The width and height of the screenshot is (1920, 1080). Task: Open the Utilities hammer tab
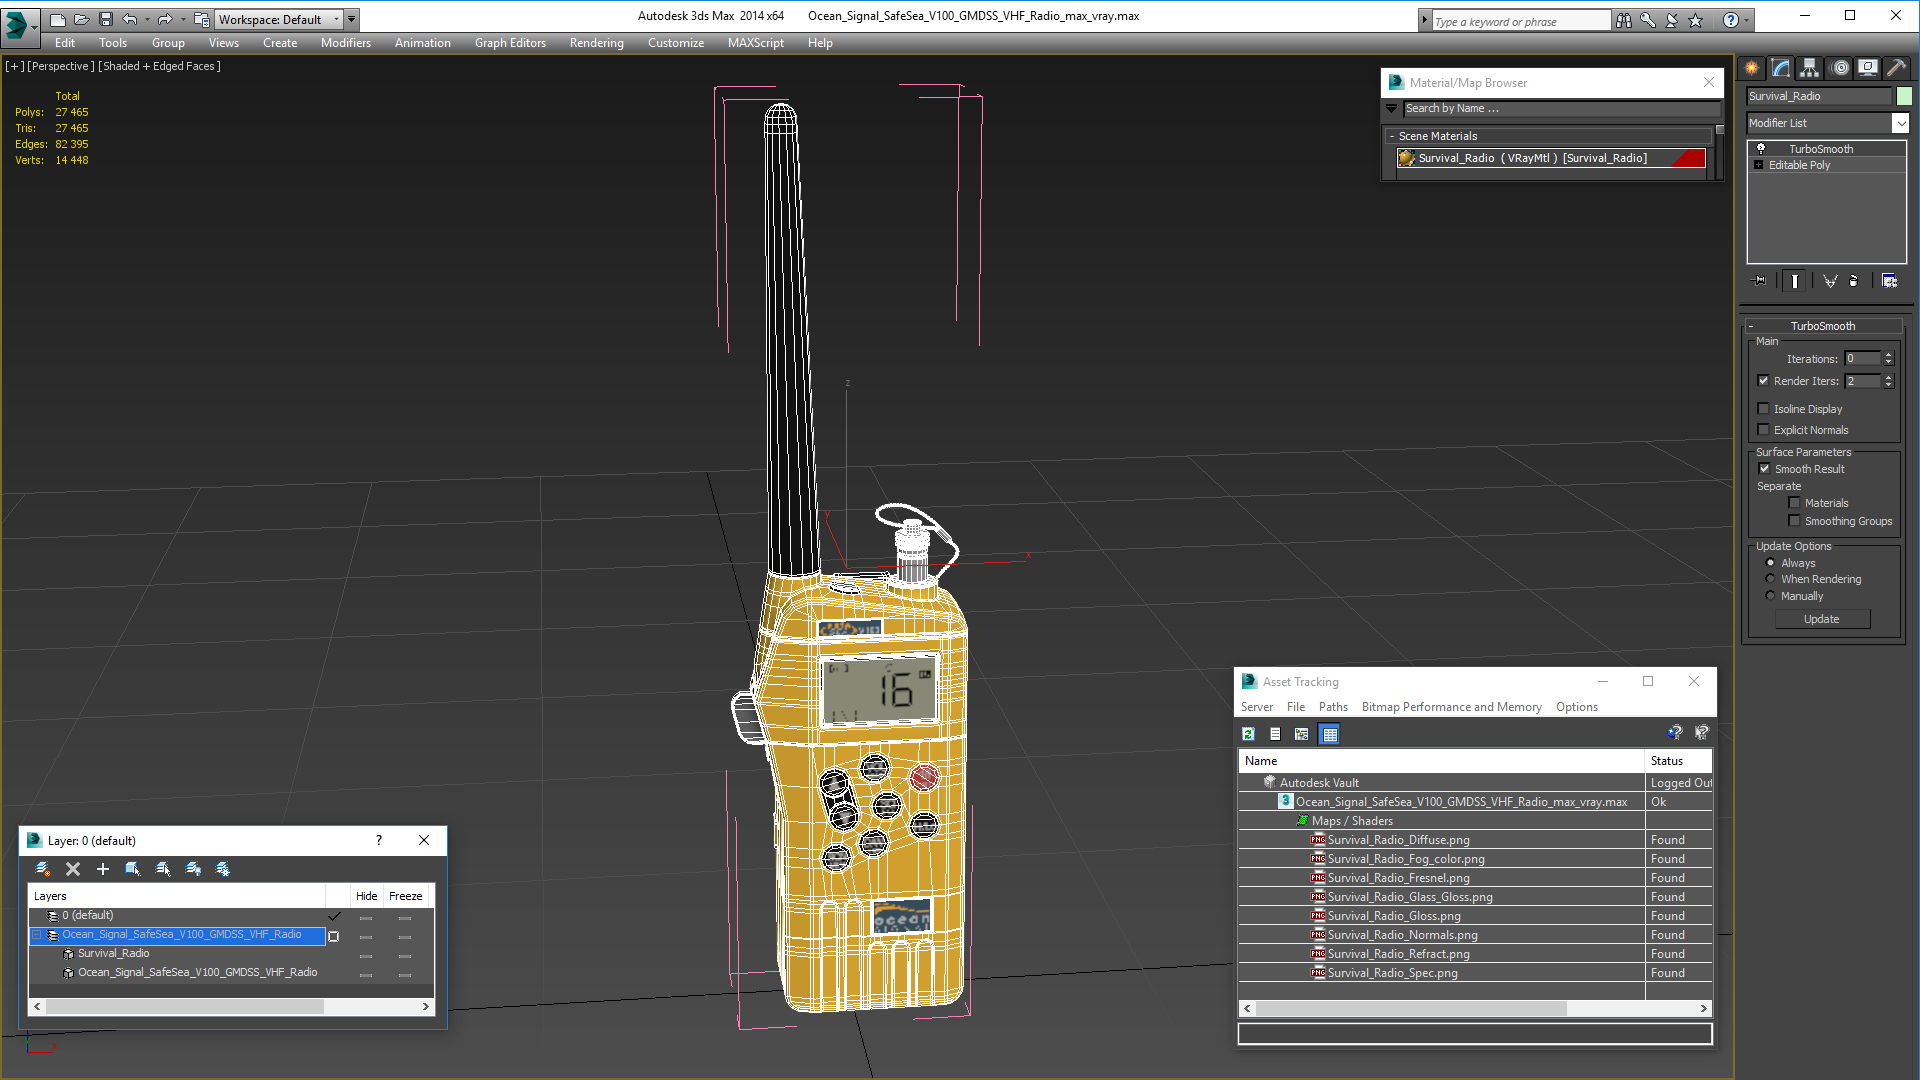pyautogui.click(x=1896, y=68)
